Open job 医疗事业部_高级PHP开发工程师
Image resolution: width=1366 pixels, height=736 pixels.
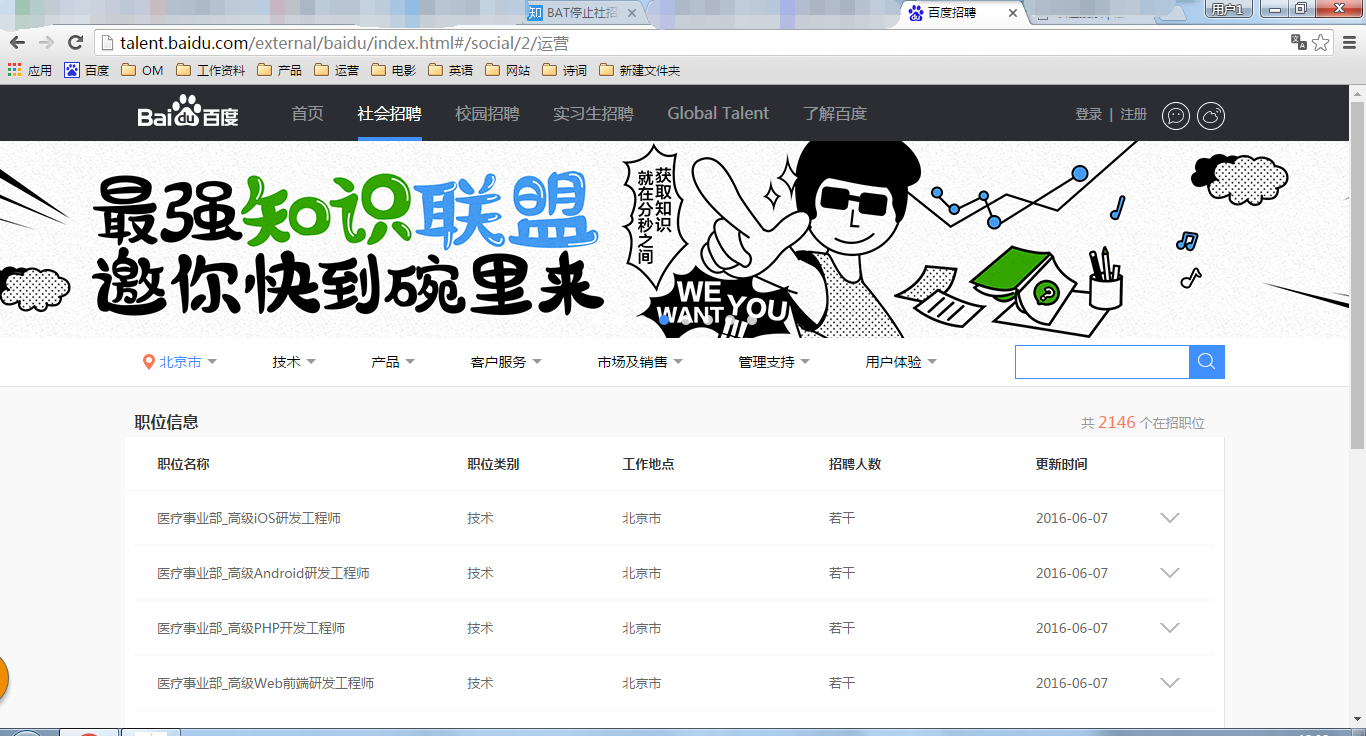point(251,628)
